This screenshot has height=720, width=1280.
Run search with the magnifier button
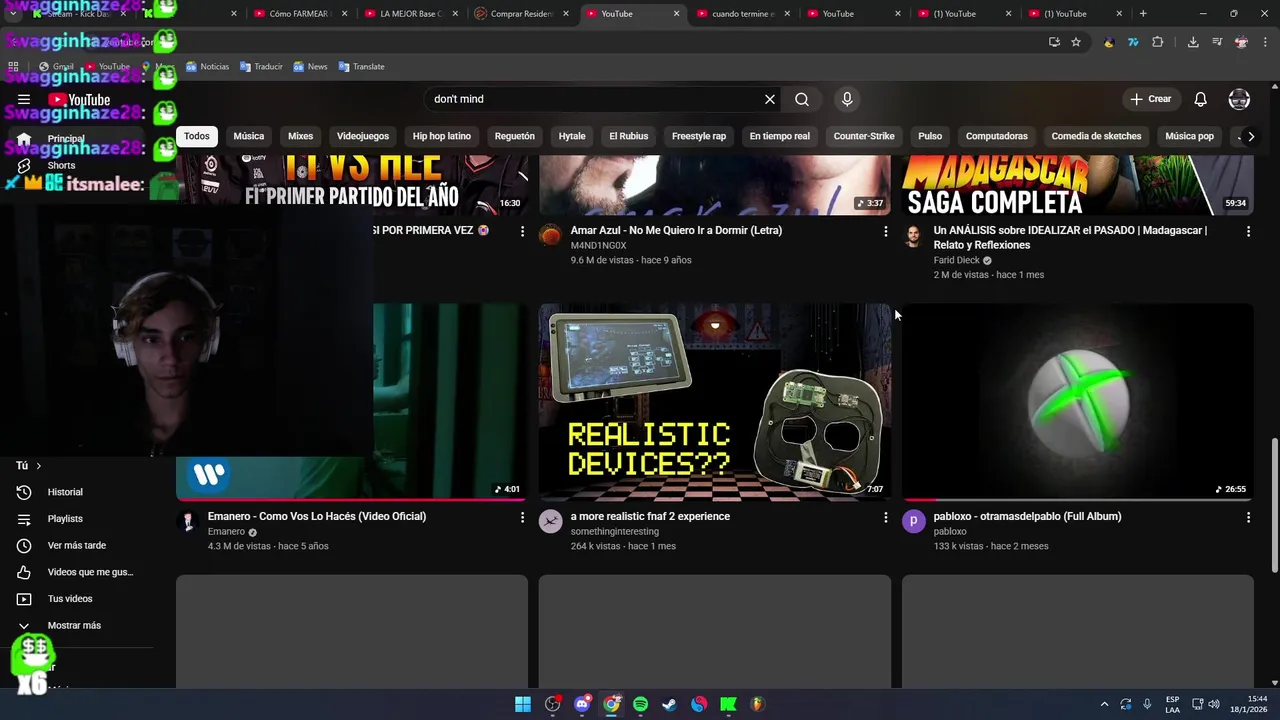point(802,99)
